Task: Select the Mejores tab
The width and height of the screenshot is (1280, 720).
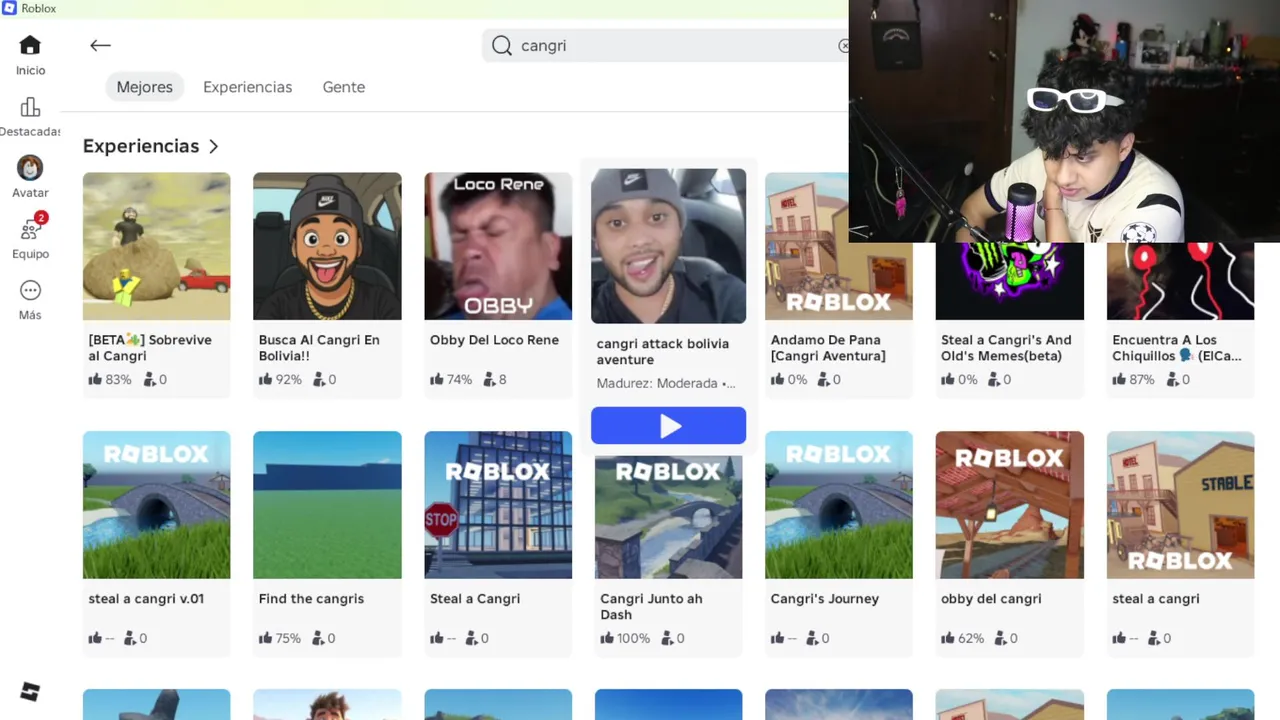Action: (x=144, y=87)
